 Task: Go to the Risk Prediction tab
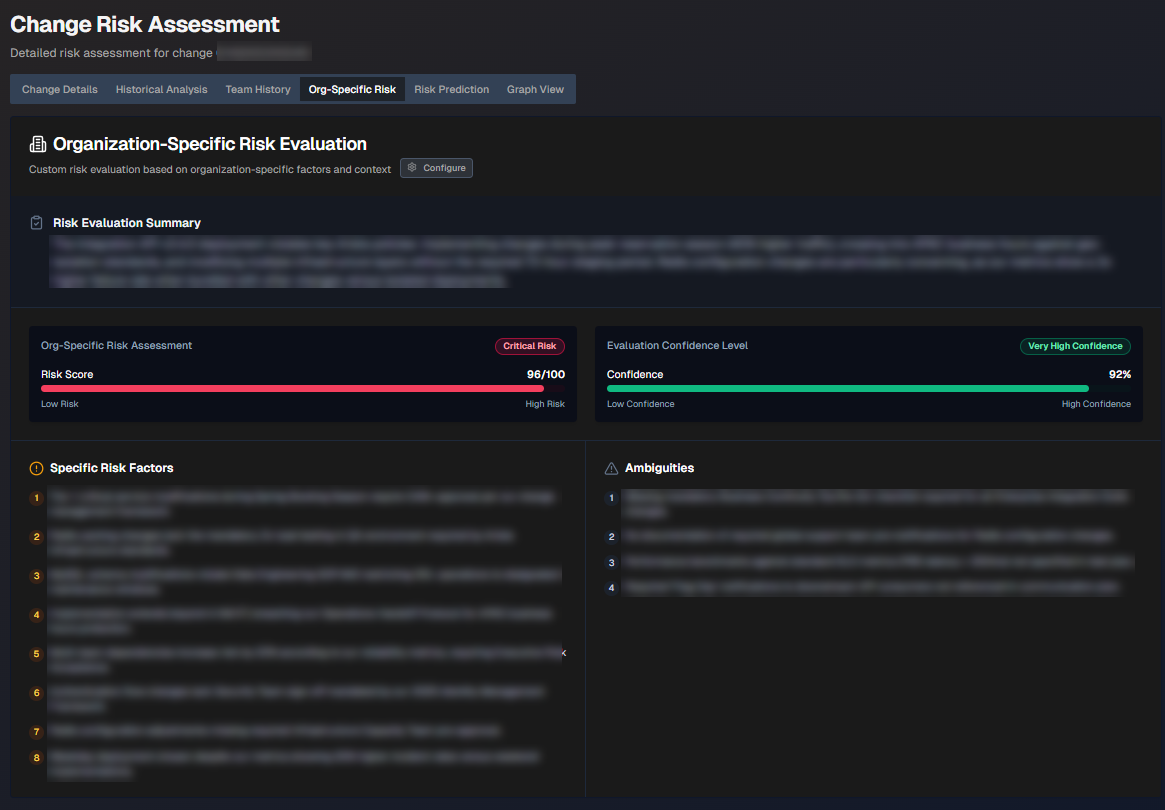452,89
